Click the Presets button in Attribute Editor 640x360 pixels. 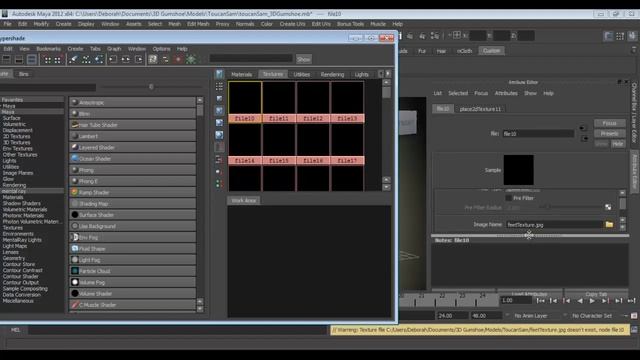point(609,133)
